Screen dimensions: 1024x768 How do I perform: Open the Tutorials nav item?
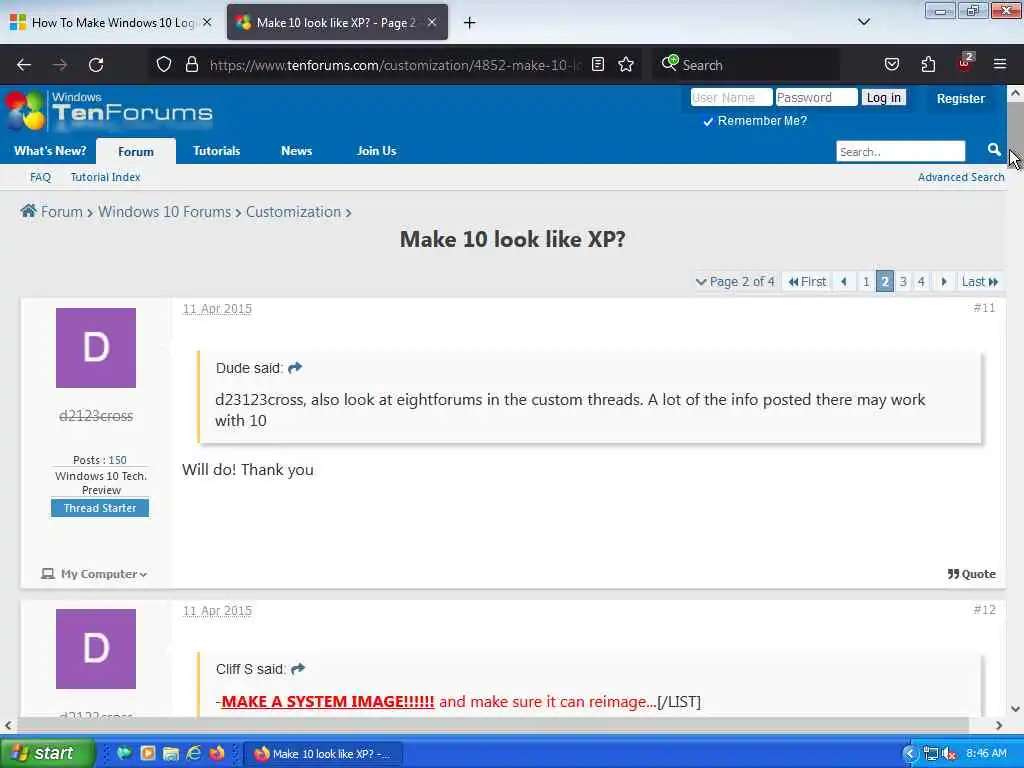coord(217,151)
